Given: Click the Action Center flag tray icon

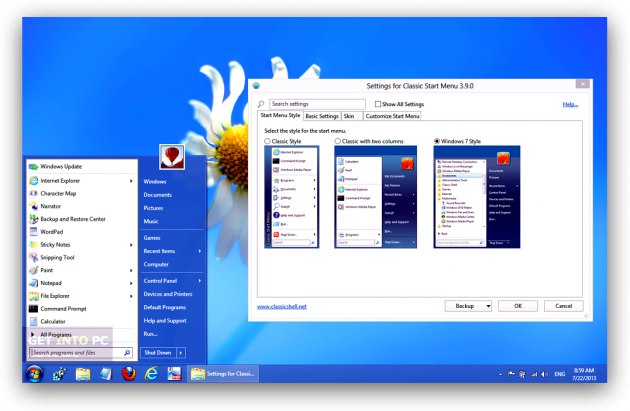Looking at the screenshot, I should [511, 374].
